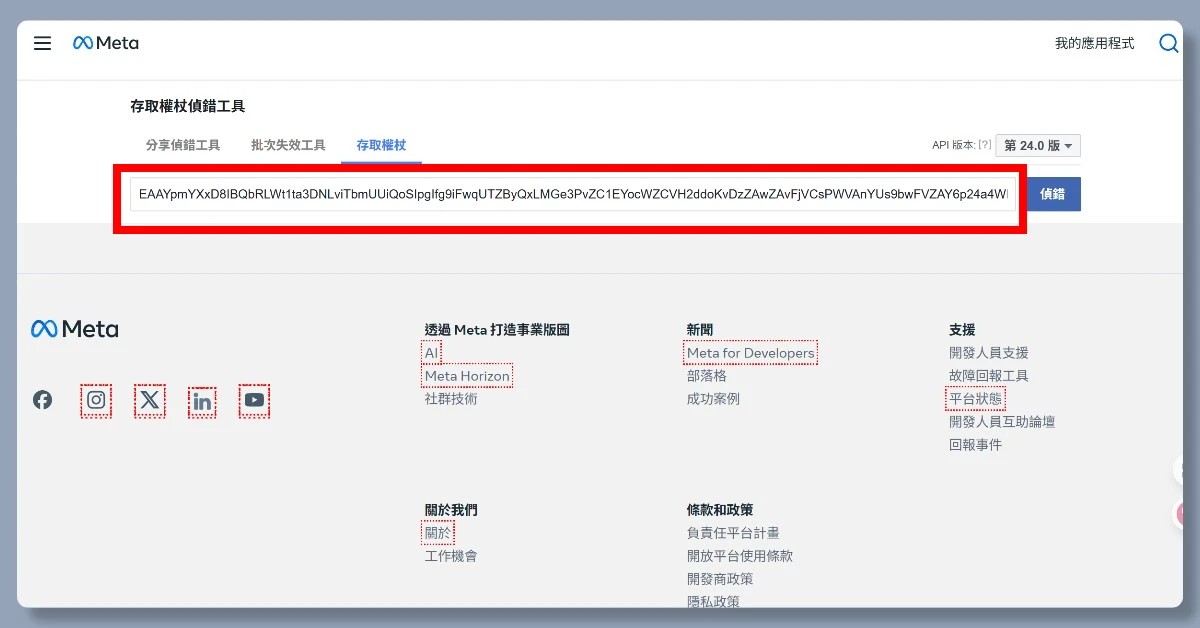The height and width of the screenshot is (628, 1200).
Task: Open Meta's LinkedIn page icon
Action: 202,402
